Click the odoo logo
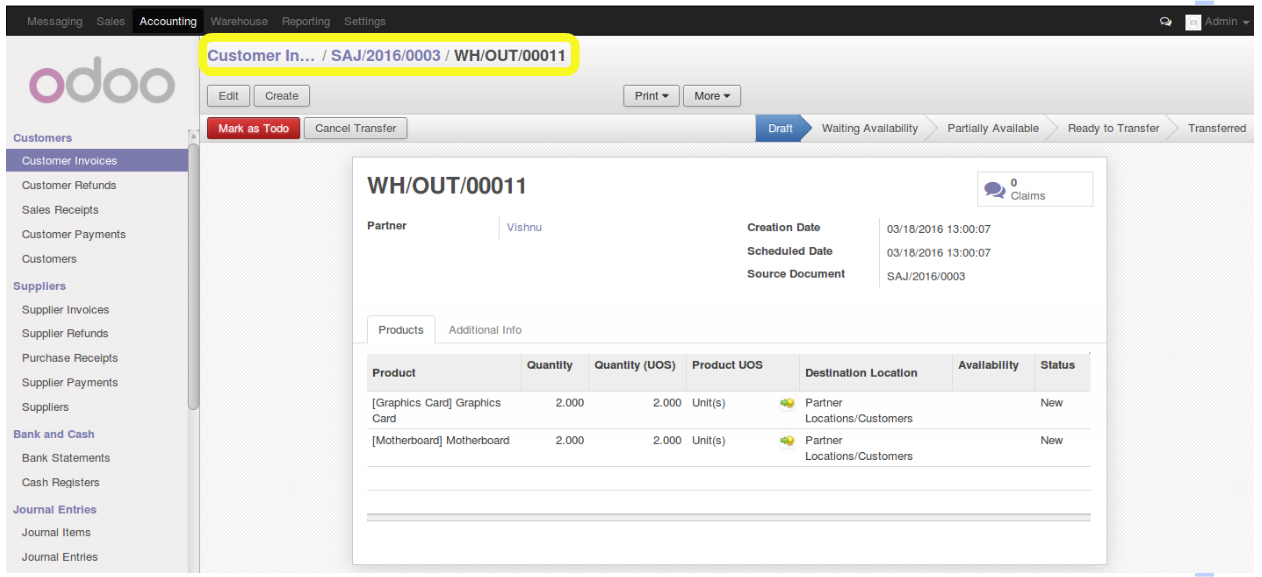 click(102, 84)
